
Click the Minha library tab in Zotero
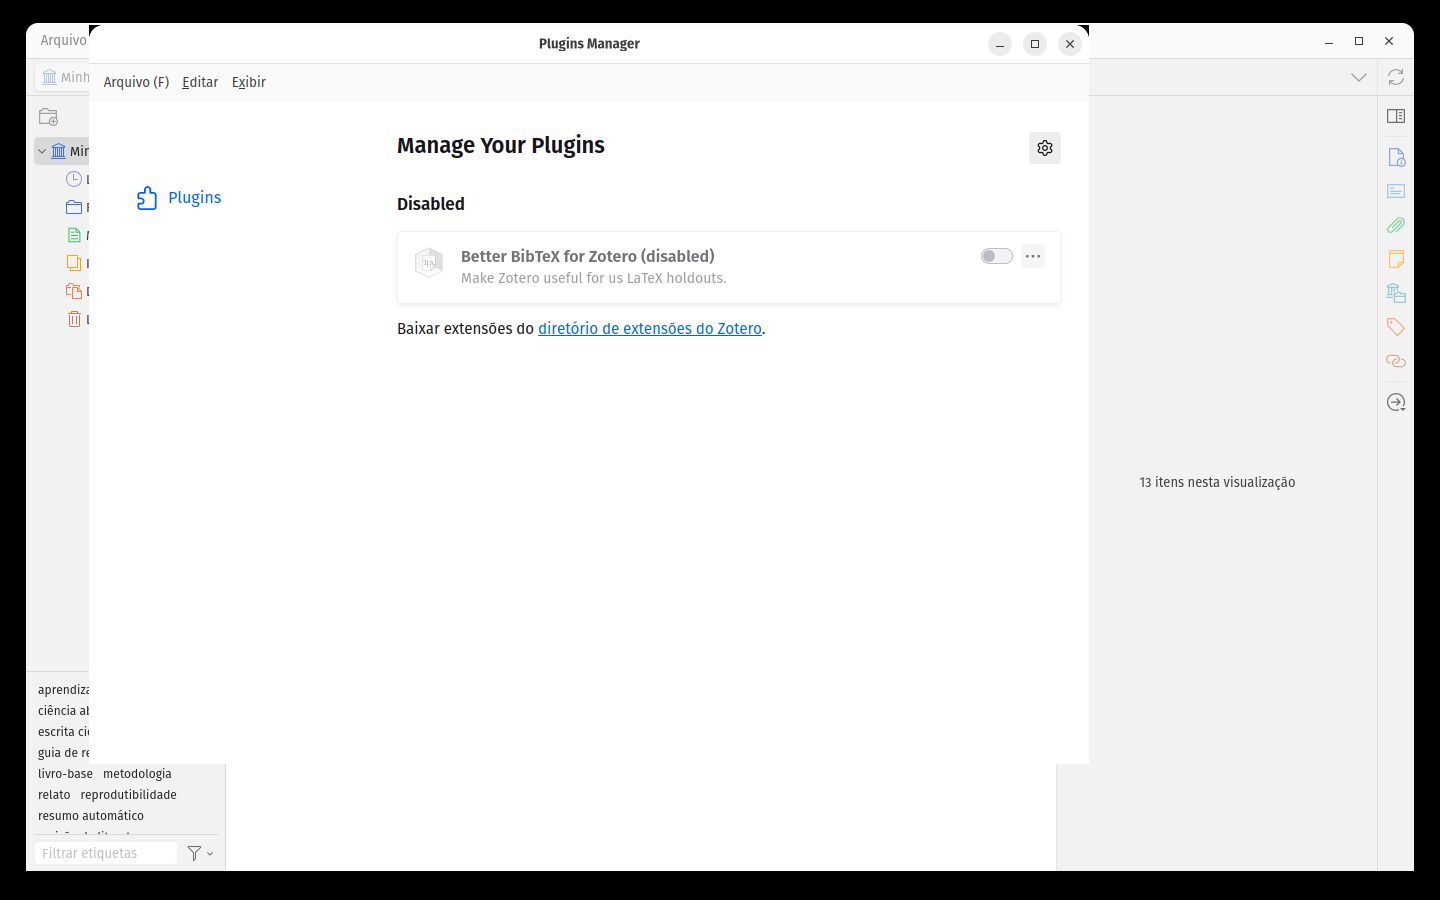pos(63,77)
